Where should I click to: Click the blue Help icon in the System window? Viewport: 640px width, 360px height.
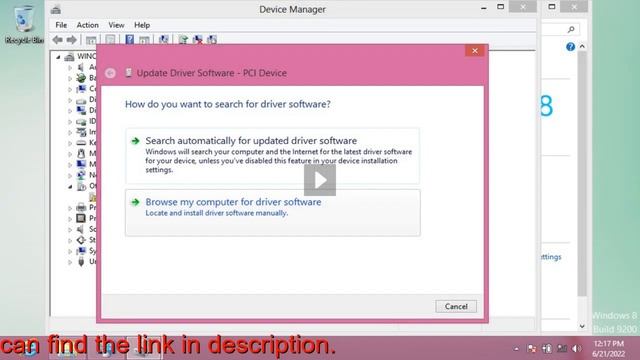(x=570, y=47)
